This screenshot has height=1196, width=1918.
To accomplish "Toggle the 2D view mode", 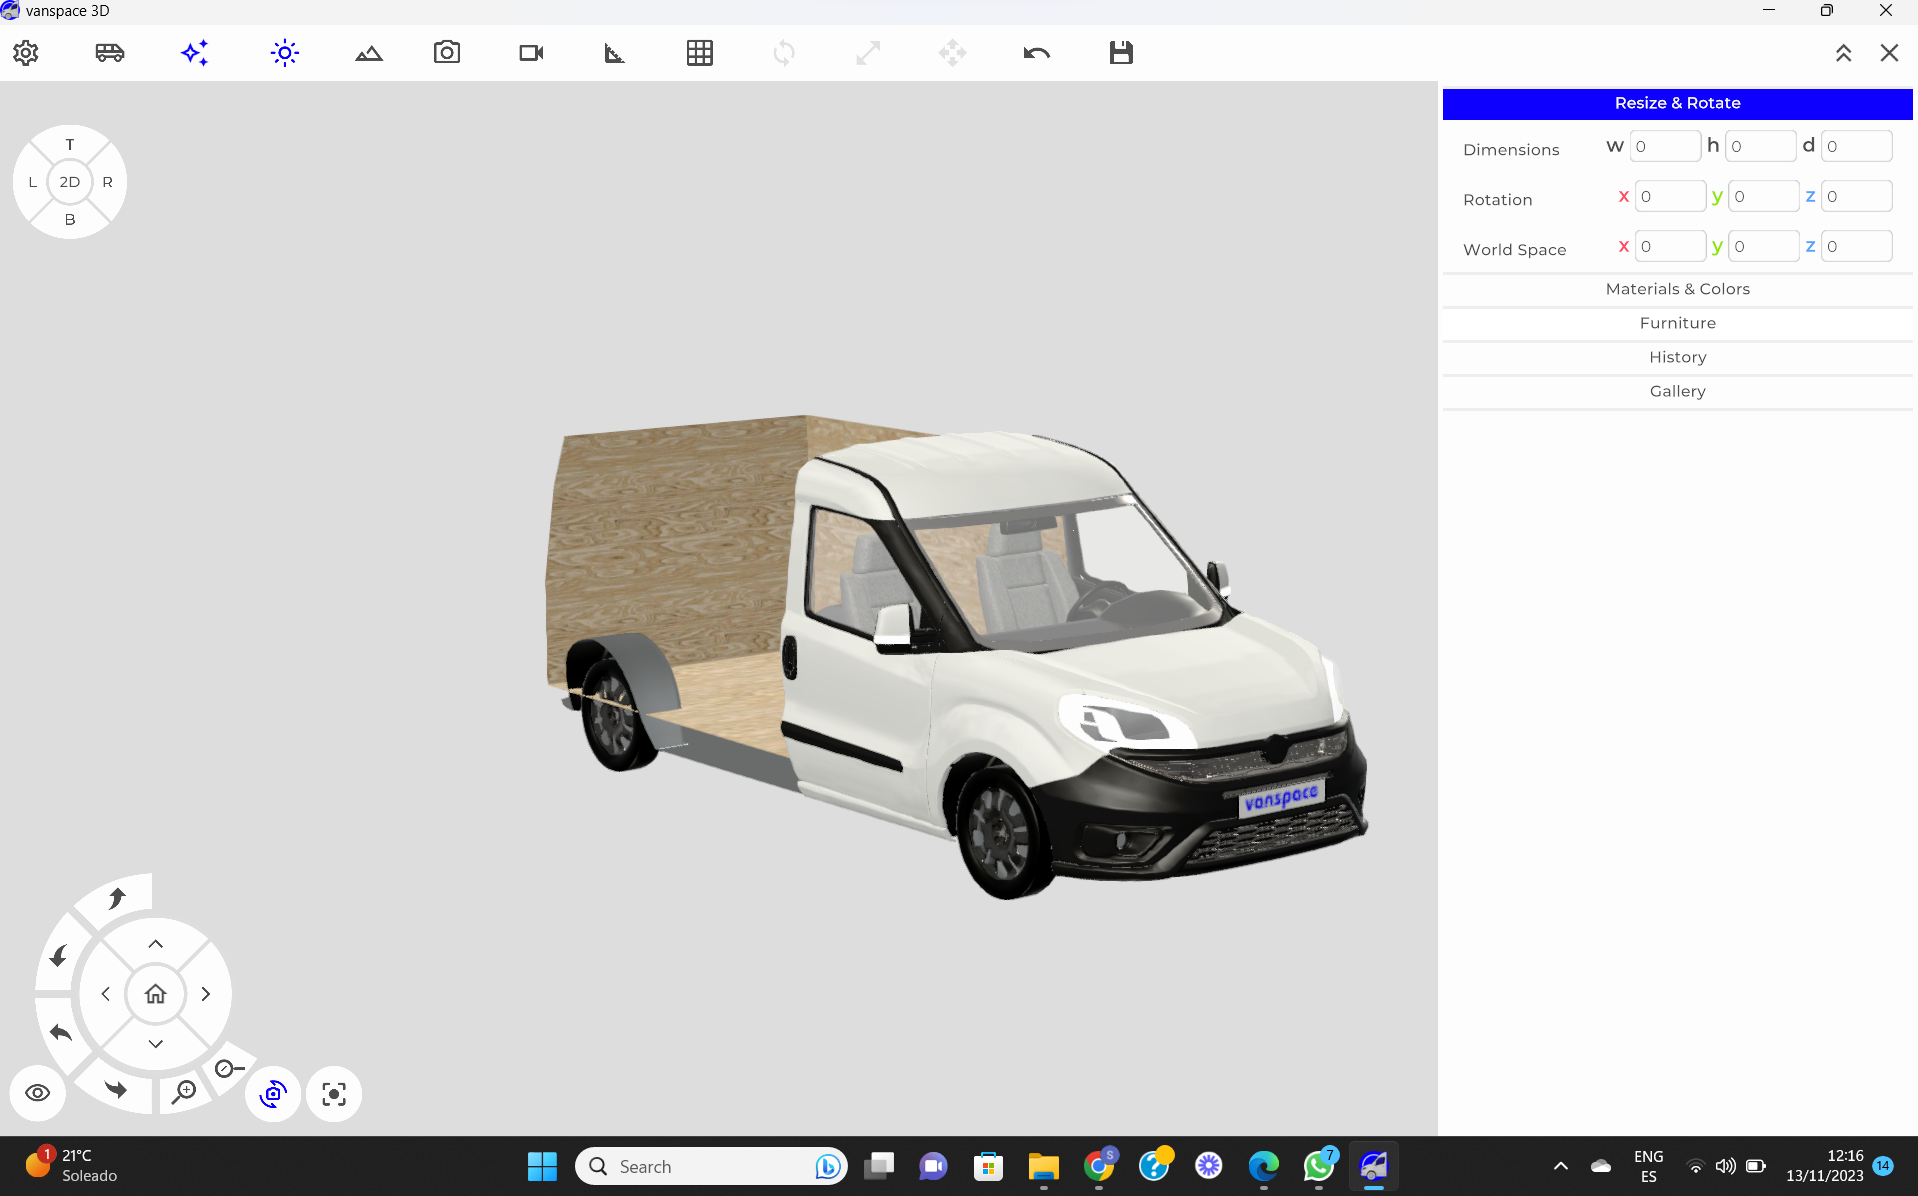I will coord(70,182).
